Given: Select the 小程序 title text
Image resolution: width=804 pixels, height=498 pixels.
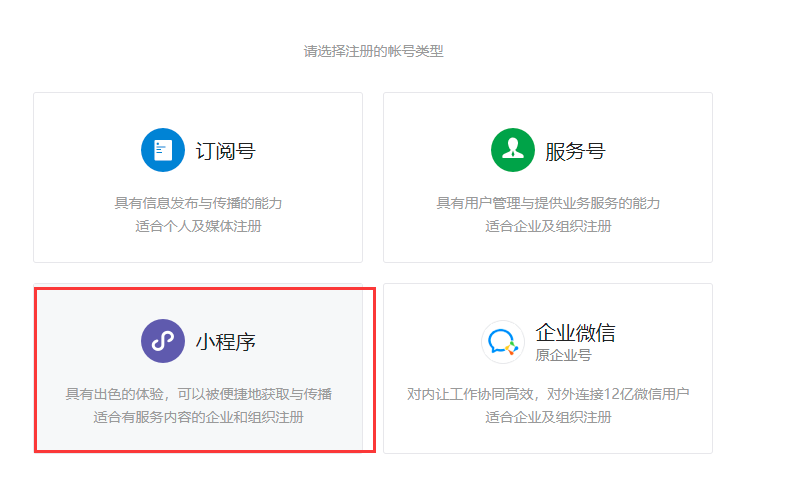Looking at the screenshot, I should point(226,342).
